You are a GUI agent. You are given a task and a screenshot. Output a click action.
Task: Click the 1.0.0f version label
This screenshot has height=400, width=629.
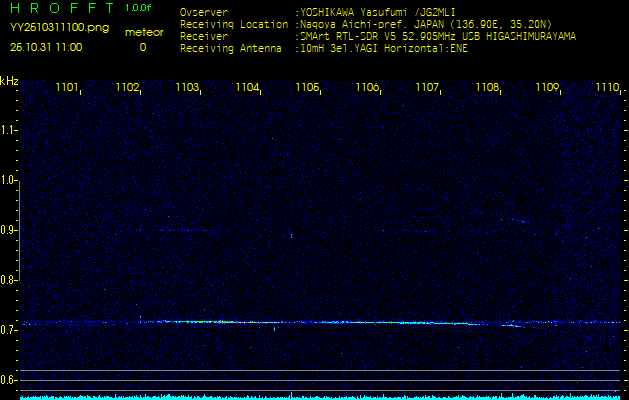(138, 8)
